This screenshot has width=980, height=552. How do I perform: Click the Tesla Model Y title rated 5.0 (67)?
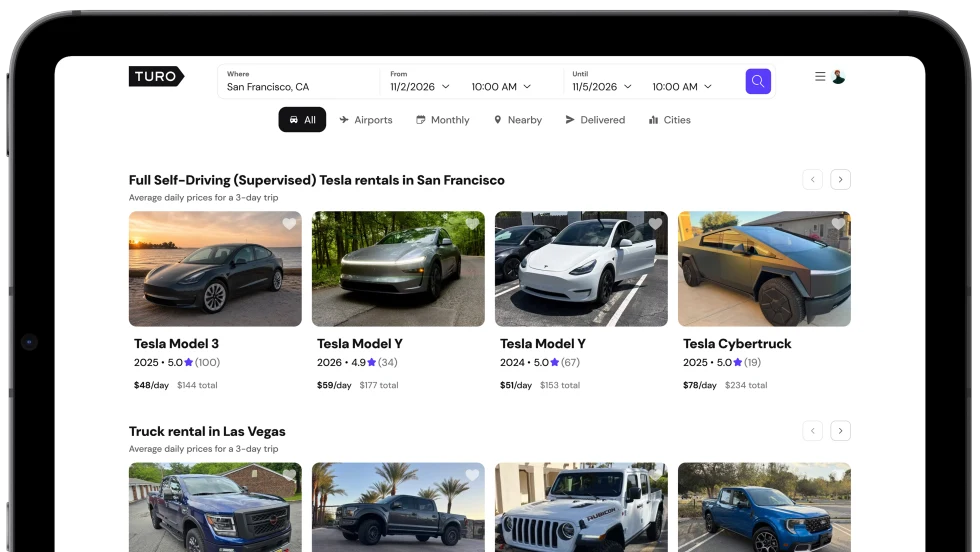[x=542, y=344]
